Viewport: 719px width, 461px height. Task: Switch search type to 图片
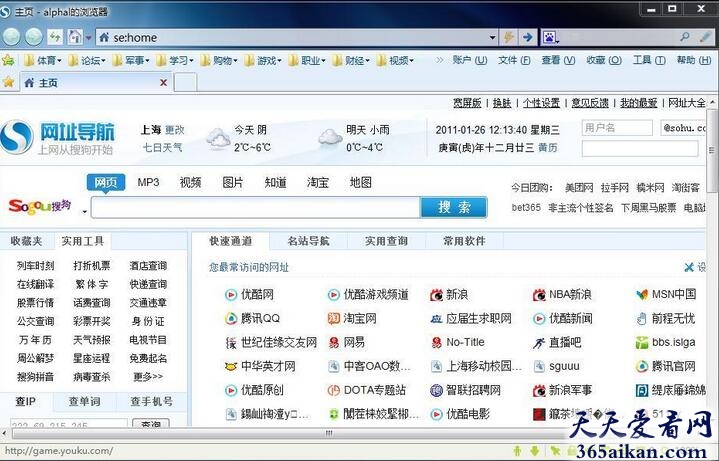tap(233, 183)
